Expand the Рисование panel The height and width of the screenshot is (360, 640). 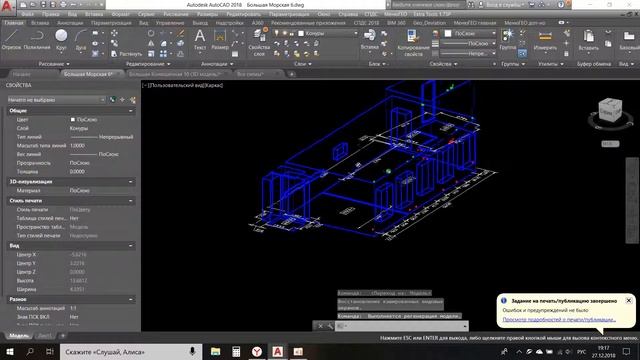point(53,64)
